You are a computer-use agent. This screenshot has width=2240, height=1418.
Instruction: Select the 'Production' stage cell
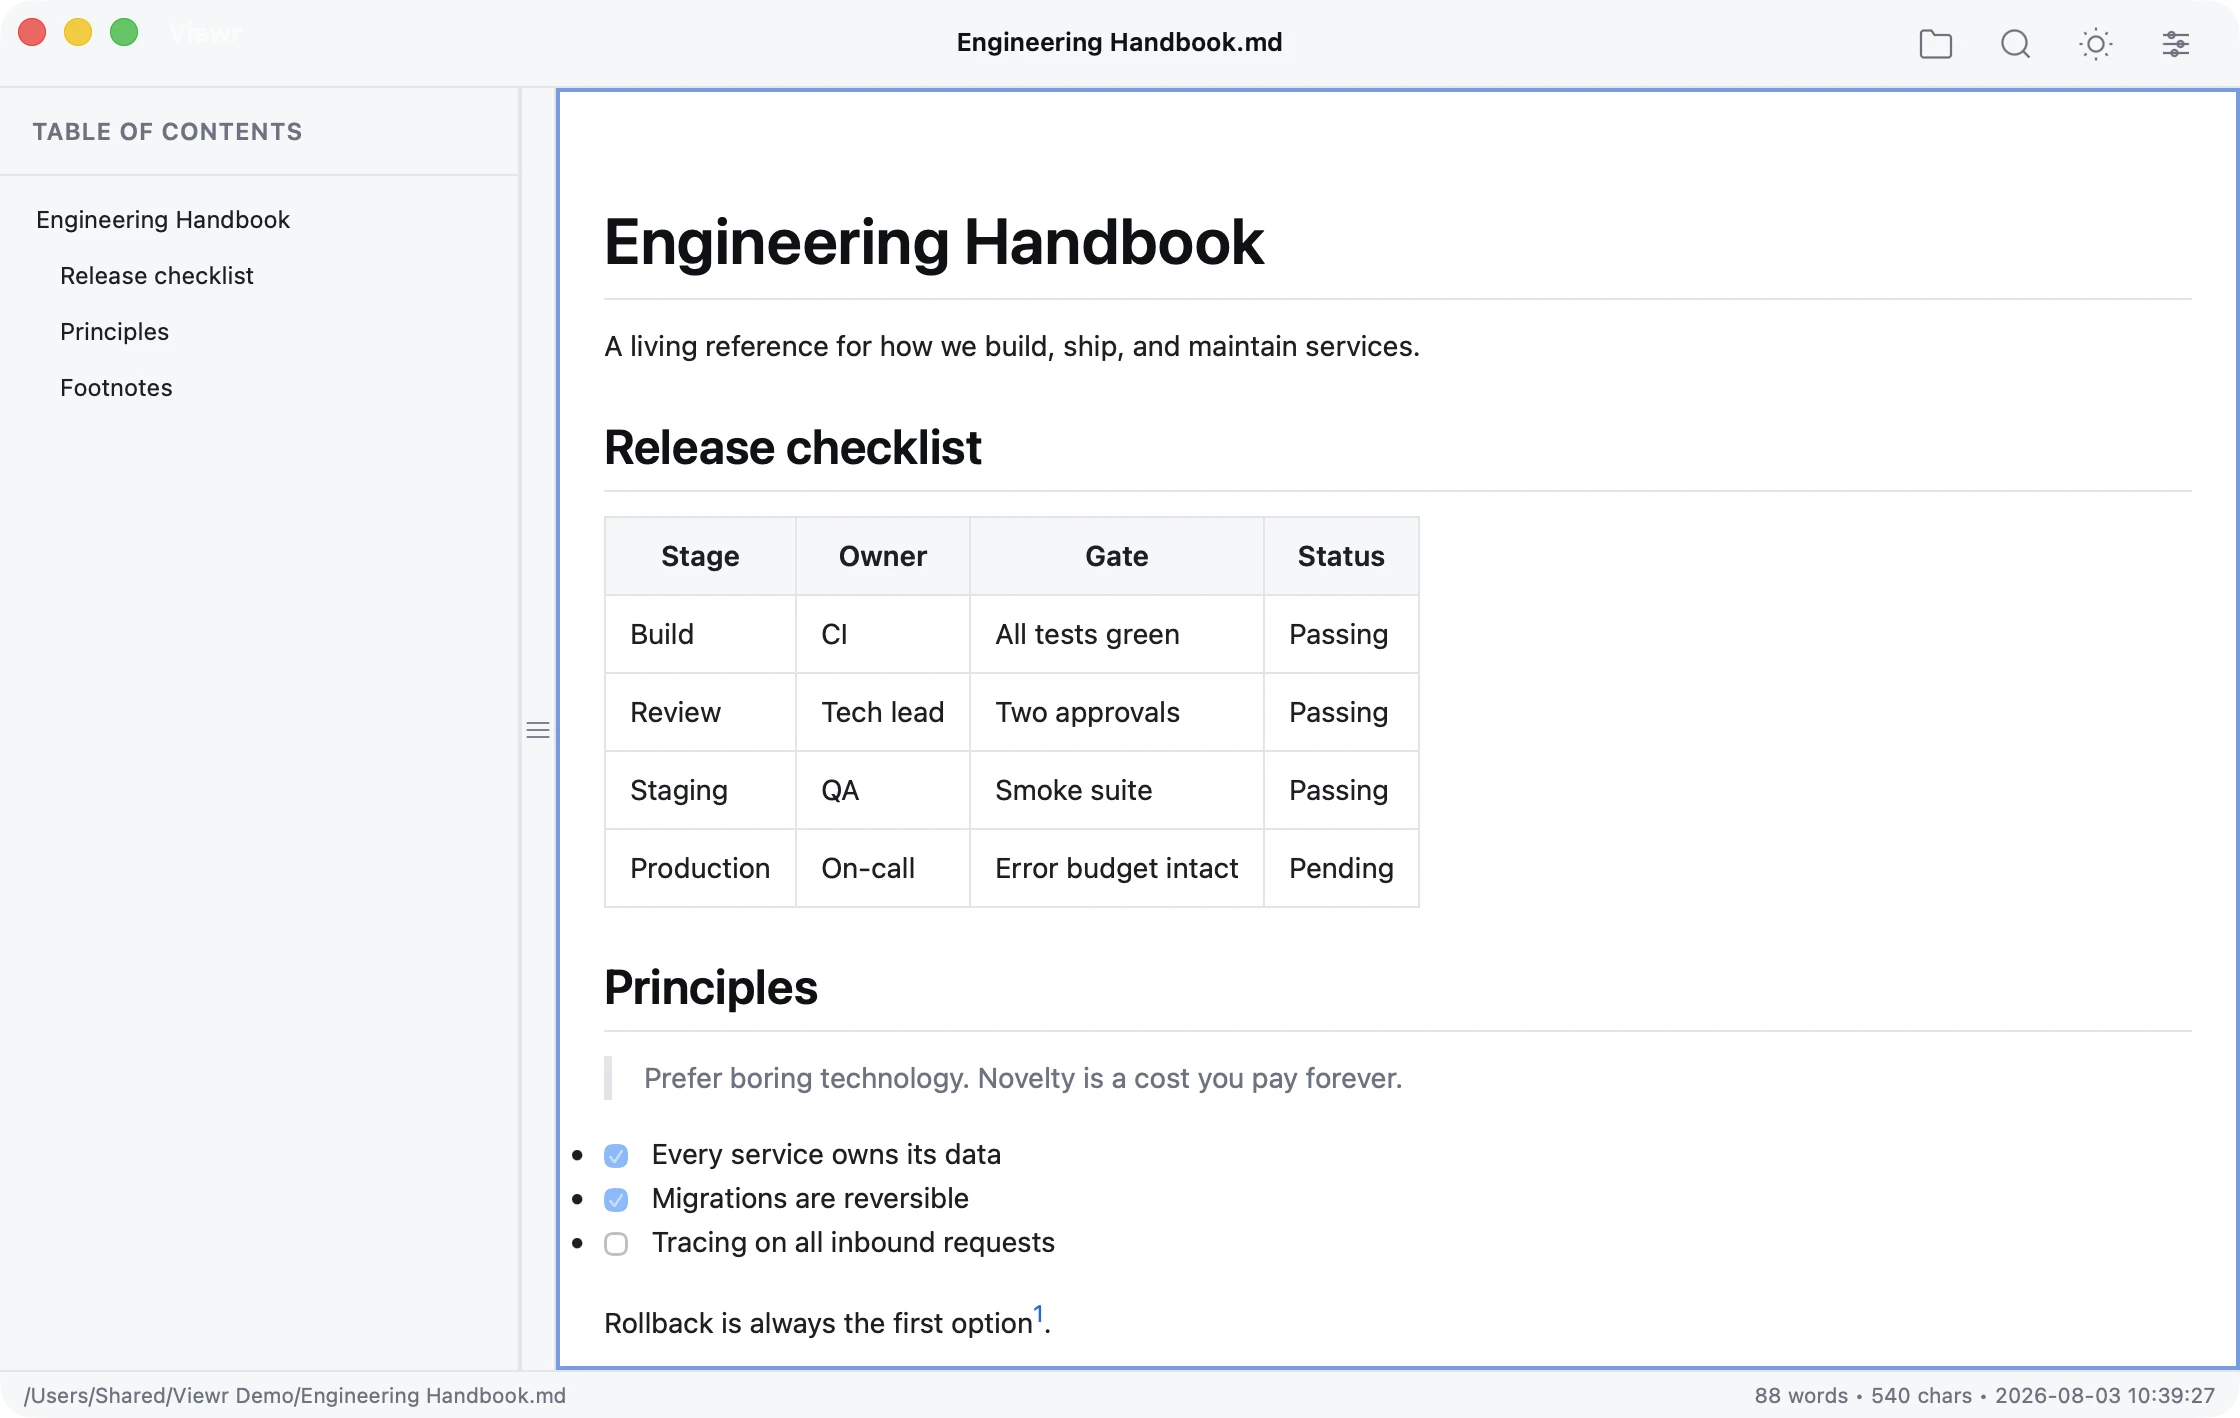click(700, 868)
